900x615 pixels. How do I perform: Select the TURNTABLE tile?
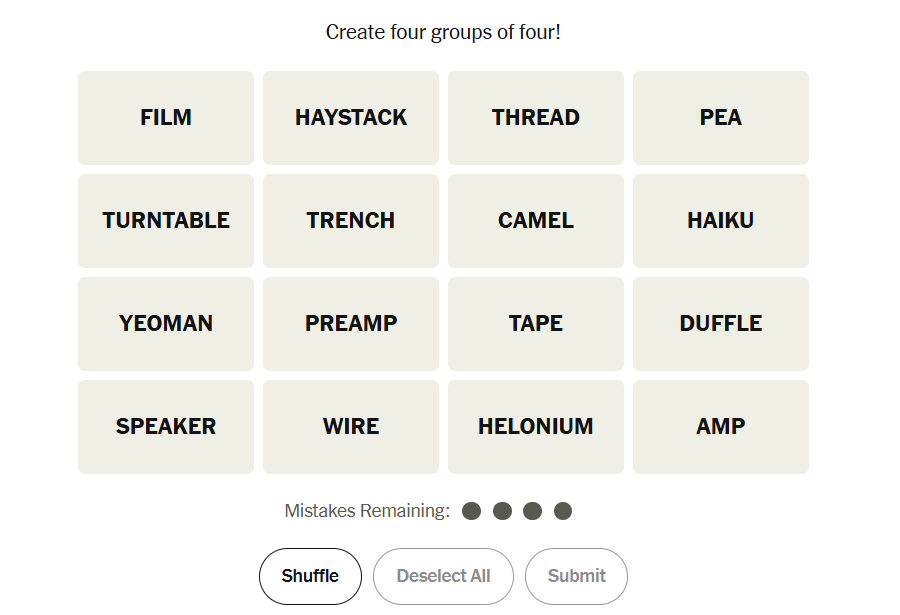[166, 221]
